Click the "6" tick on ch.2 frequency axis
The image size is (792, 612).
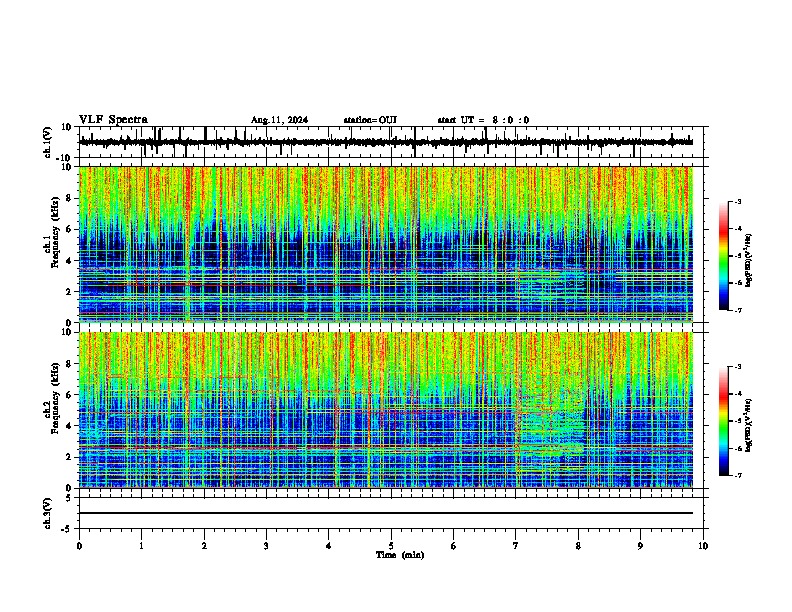click(x=69, y=395)
